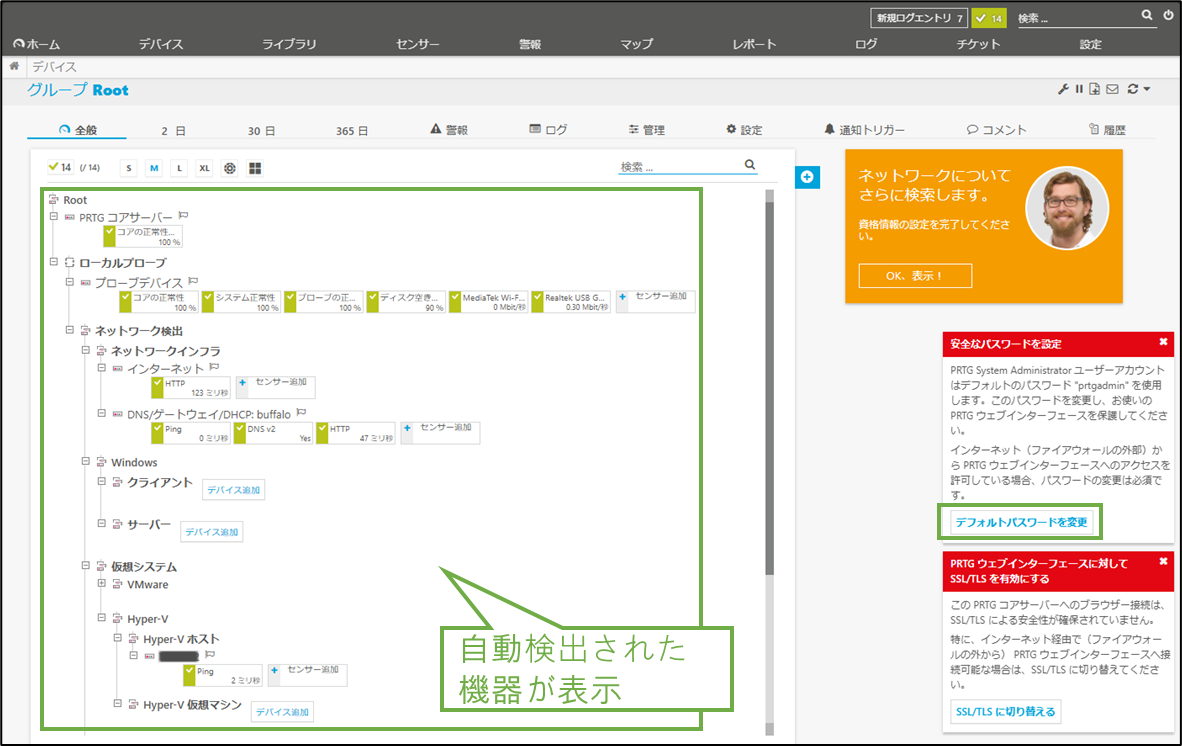Open system settings with the wrench icon
This screenshot has width=1182, height=746.
tap(1062, 88)
